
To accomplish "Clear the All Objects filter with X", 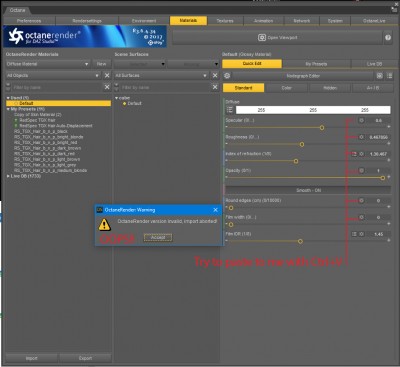I will pyautogui.click(x=107, y=75).
